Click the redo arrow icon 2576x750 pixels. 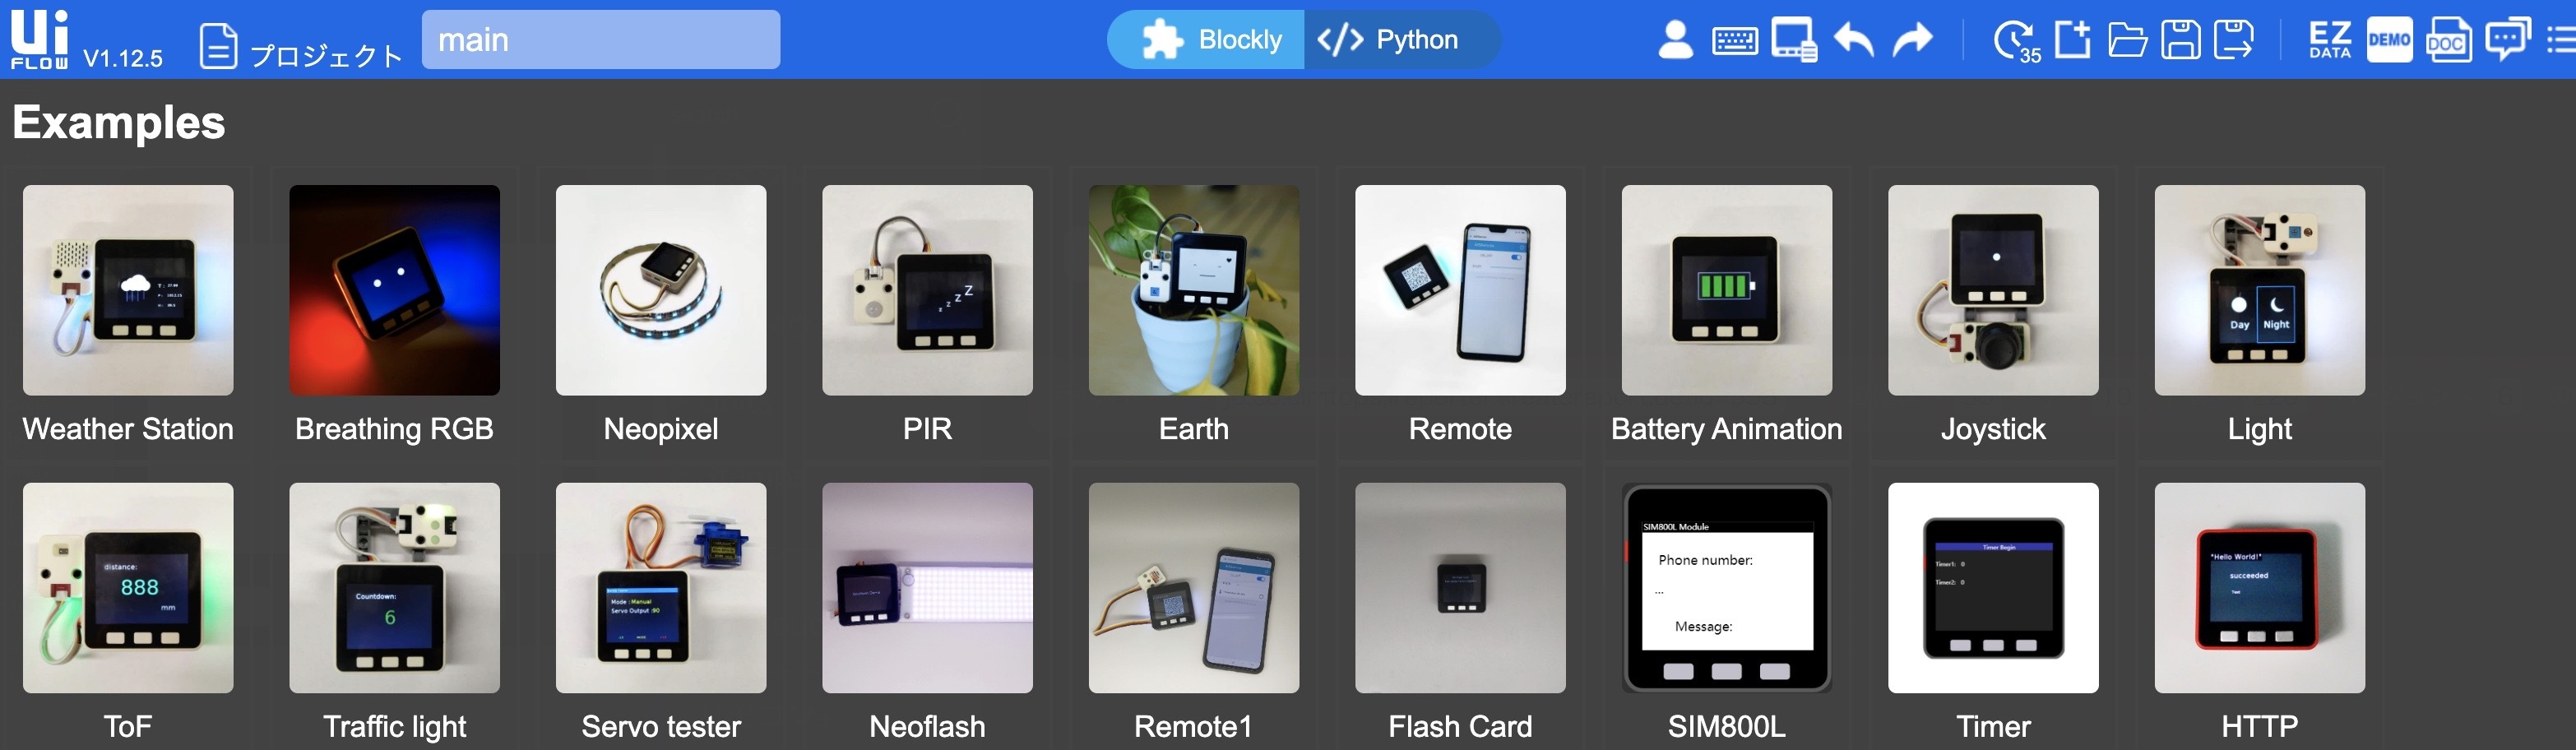pos(1912,40)
